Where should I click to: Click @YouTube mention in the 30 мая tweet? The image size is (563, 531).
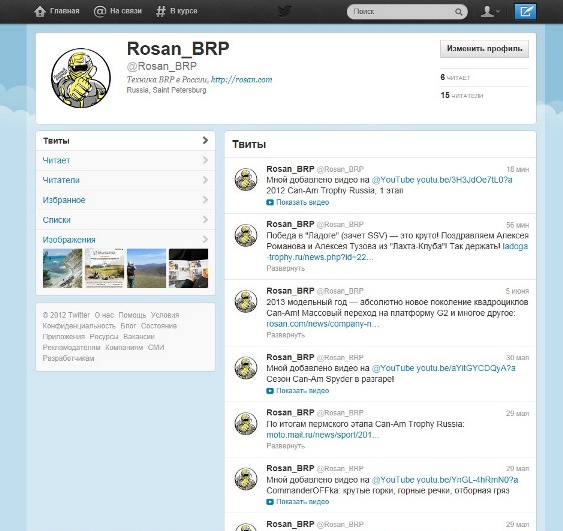(393, 368)
